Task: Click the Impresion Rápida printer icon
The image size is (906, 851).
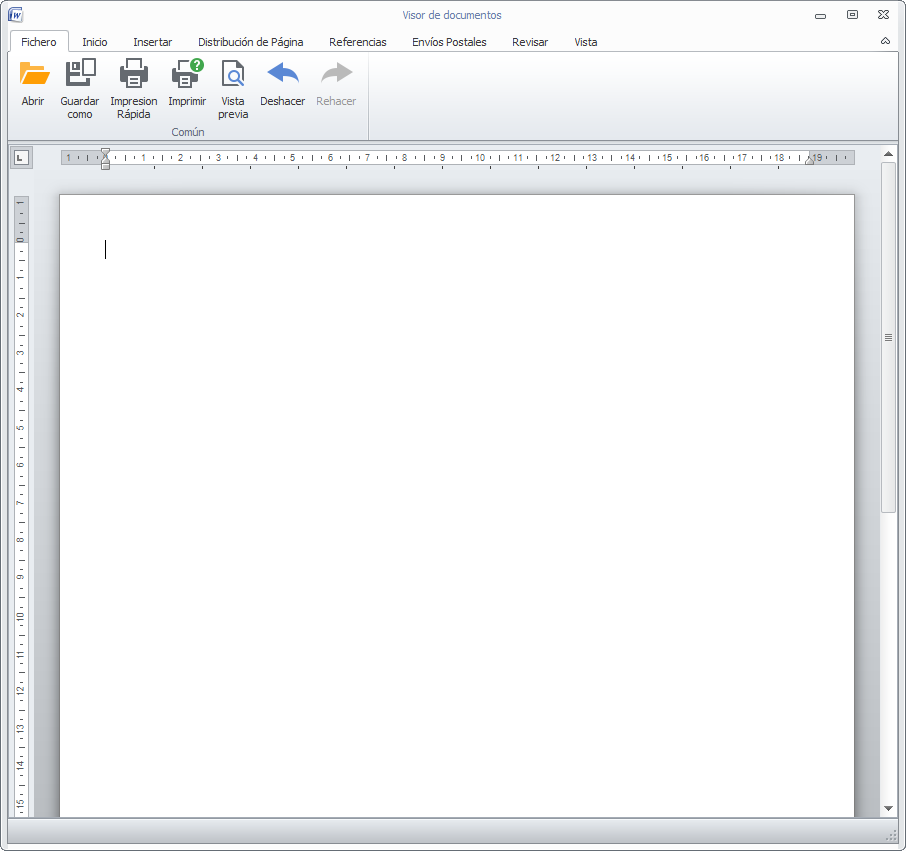Action: (x=133, y=74)
